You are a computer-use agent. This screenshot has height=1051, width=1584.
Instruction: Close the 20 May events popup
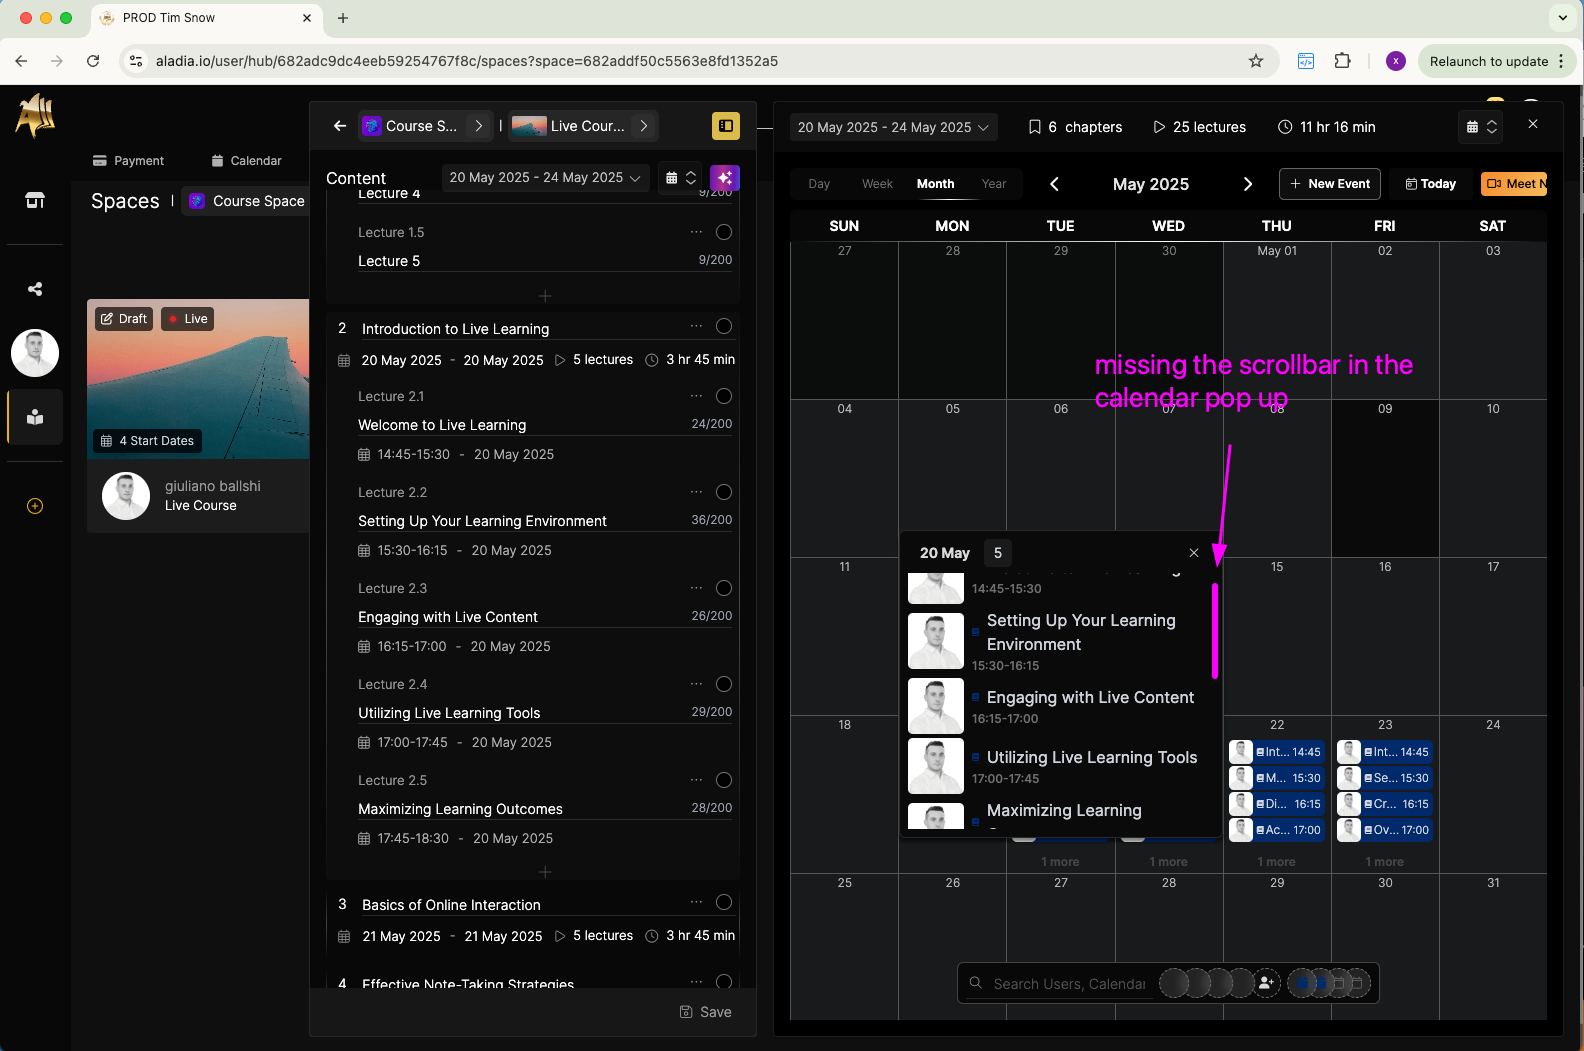tap(1194, 553)
